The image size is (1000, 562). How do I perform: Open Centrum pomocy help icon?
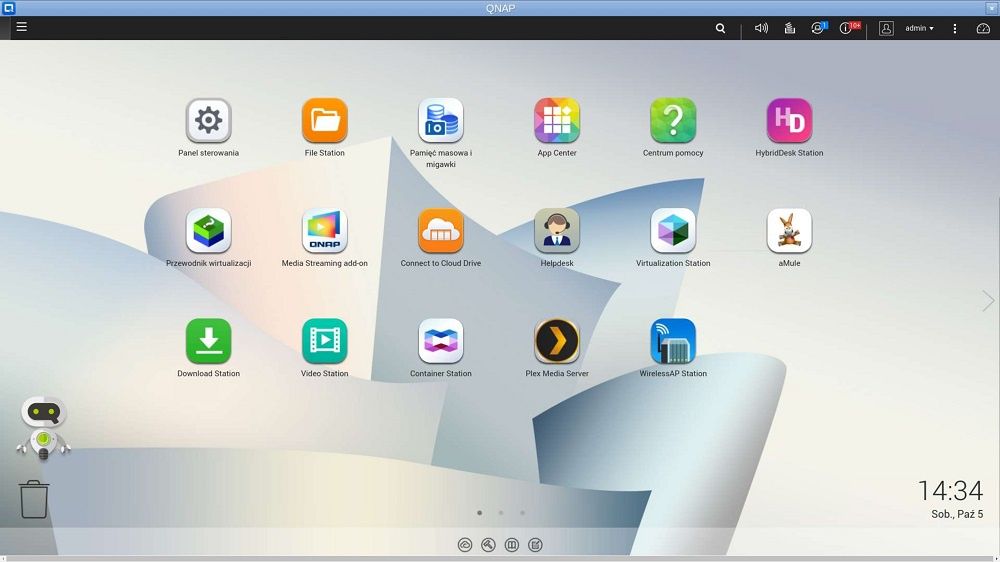[673, 121]
